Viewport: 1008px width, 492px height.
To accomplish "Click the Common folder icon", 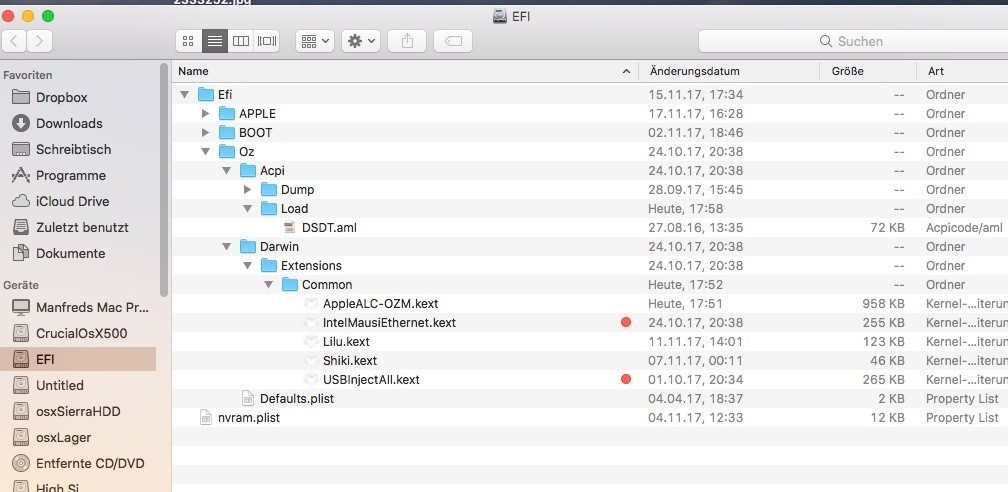I will point(290,284).
